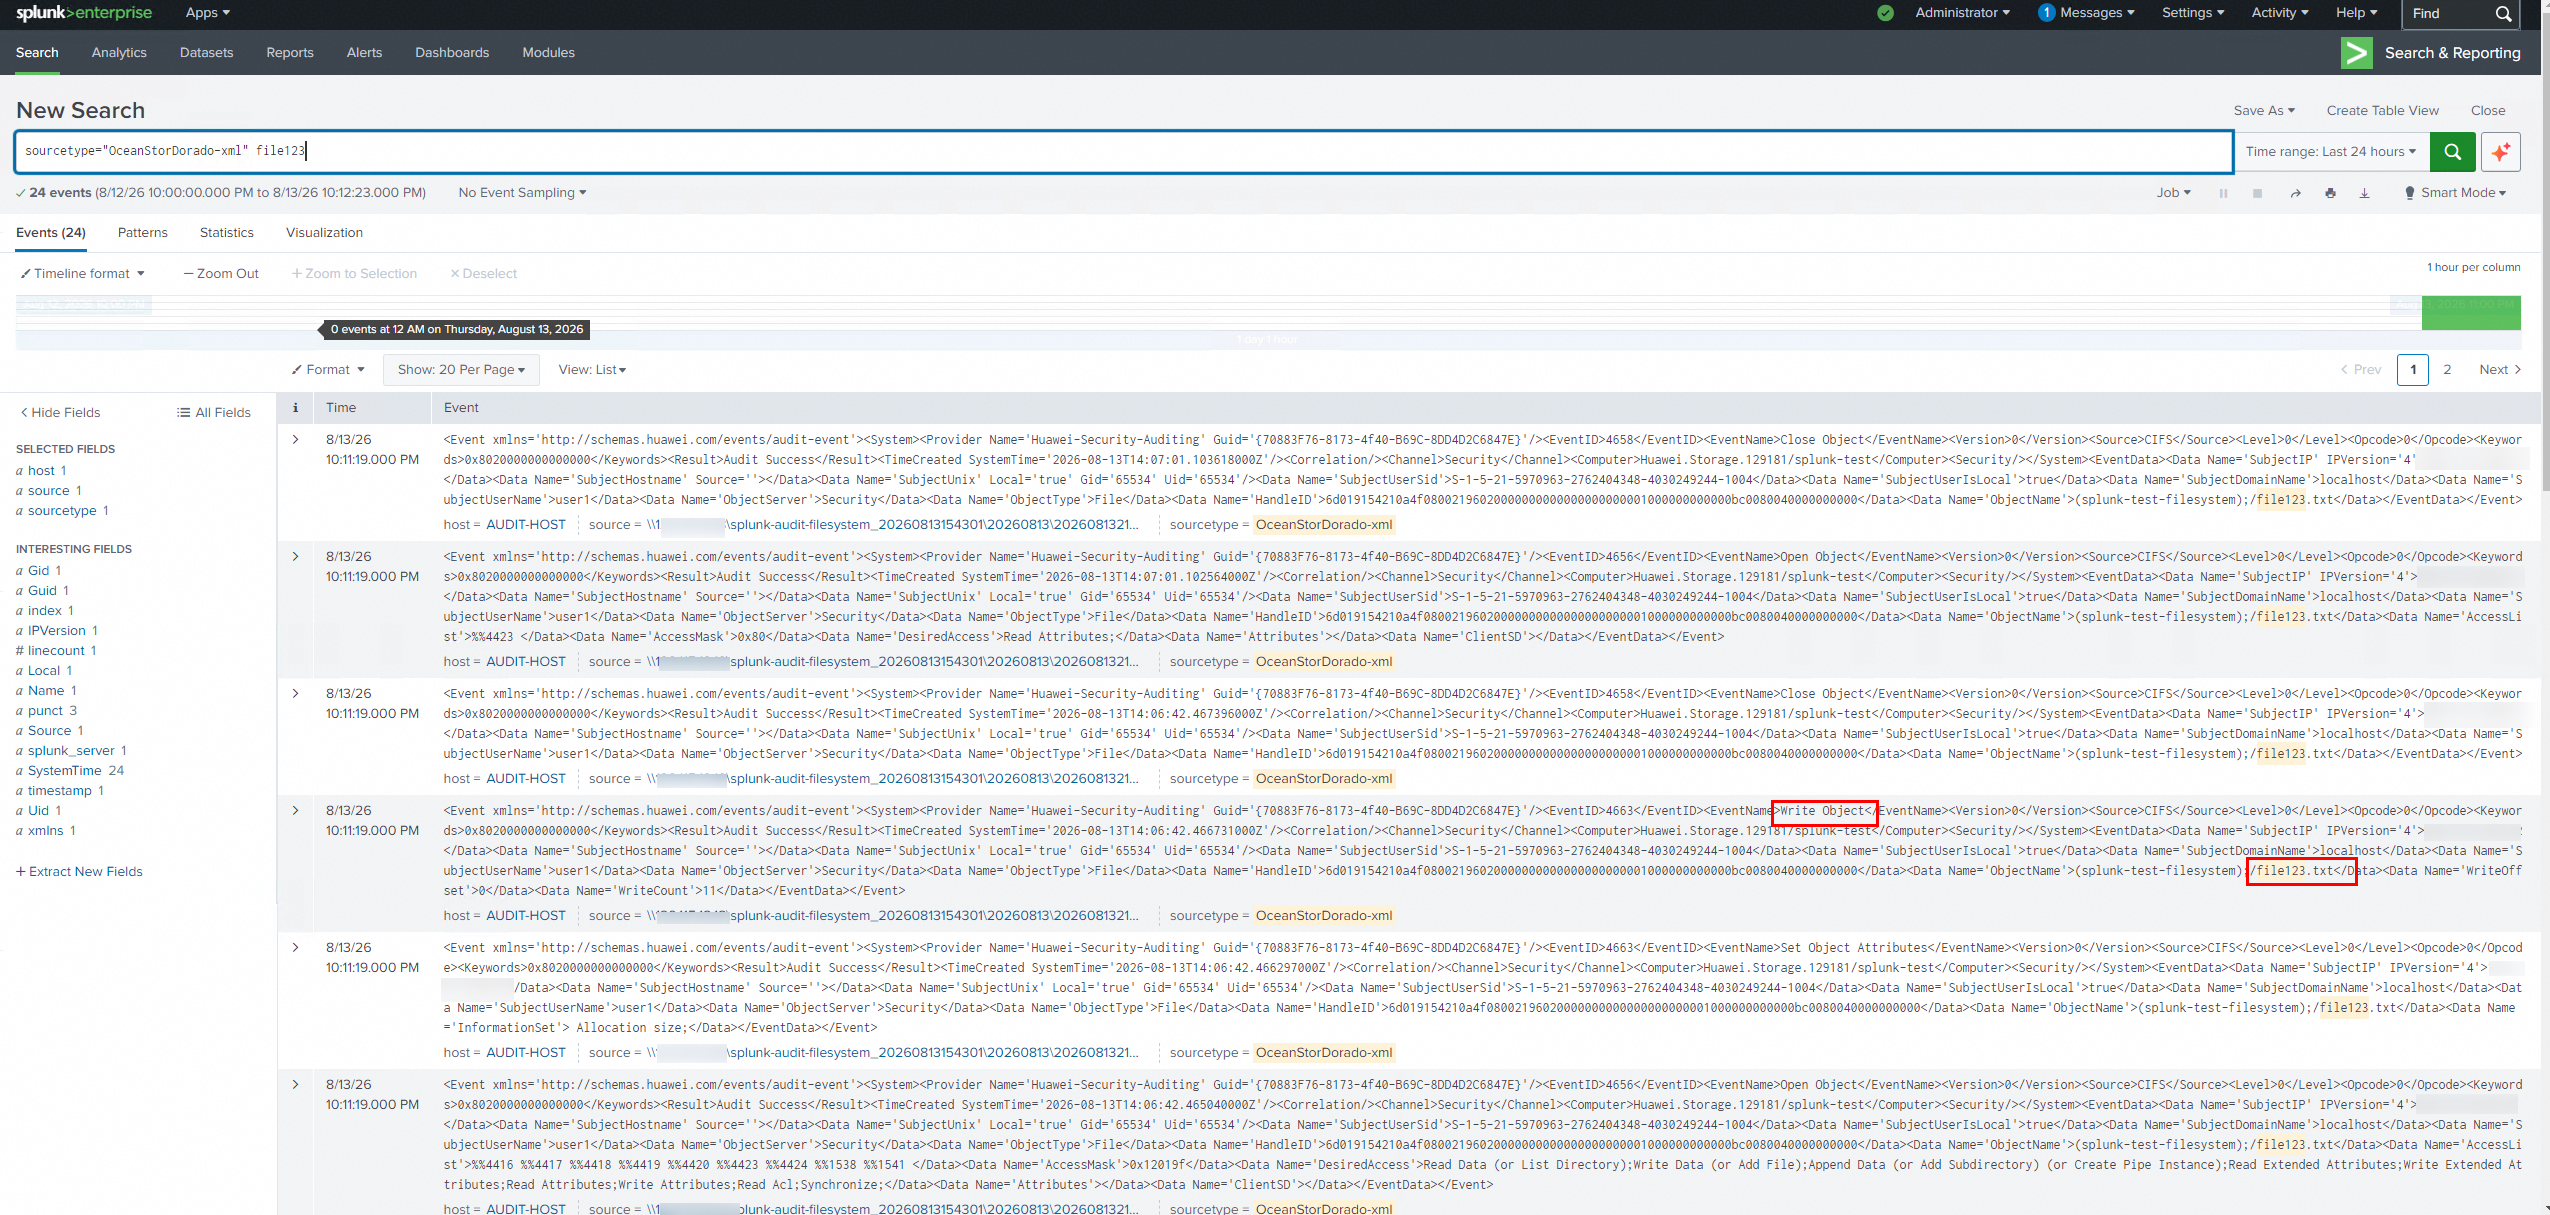Open the AI assistant sparkle icon
Screen dimensions: 2550x1215
pos(2500,152)
